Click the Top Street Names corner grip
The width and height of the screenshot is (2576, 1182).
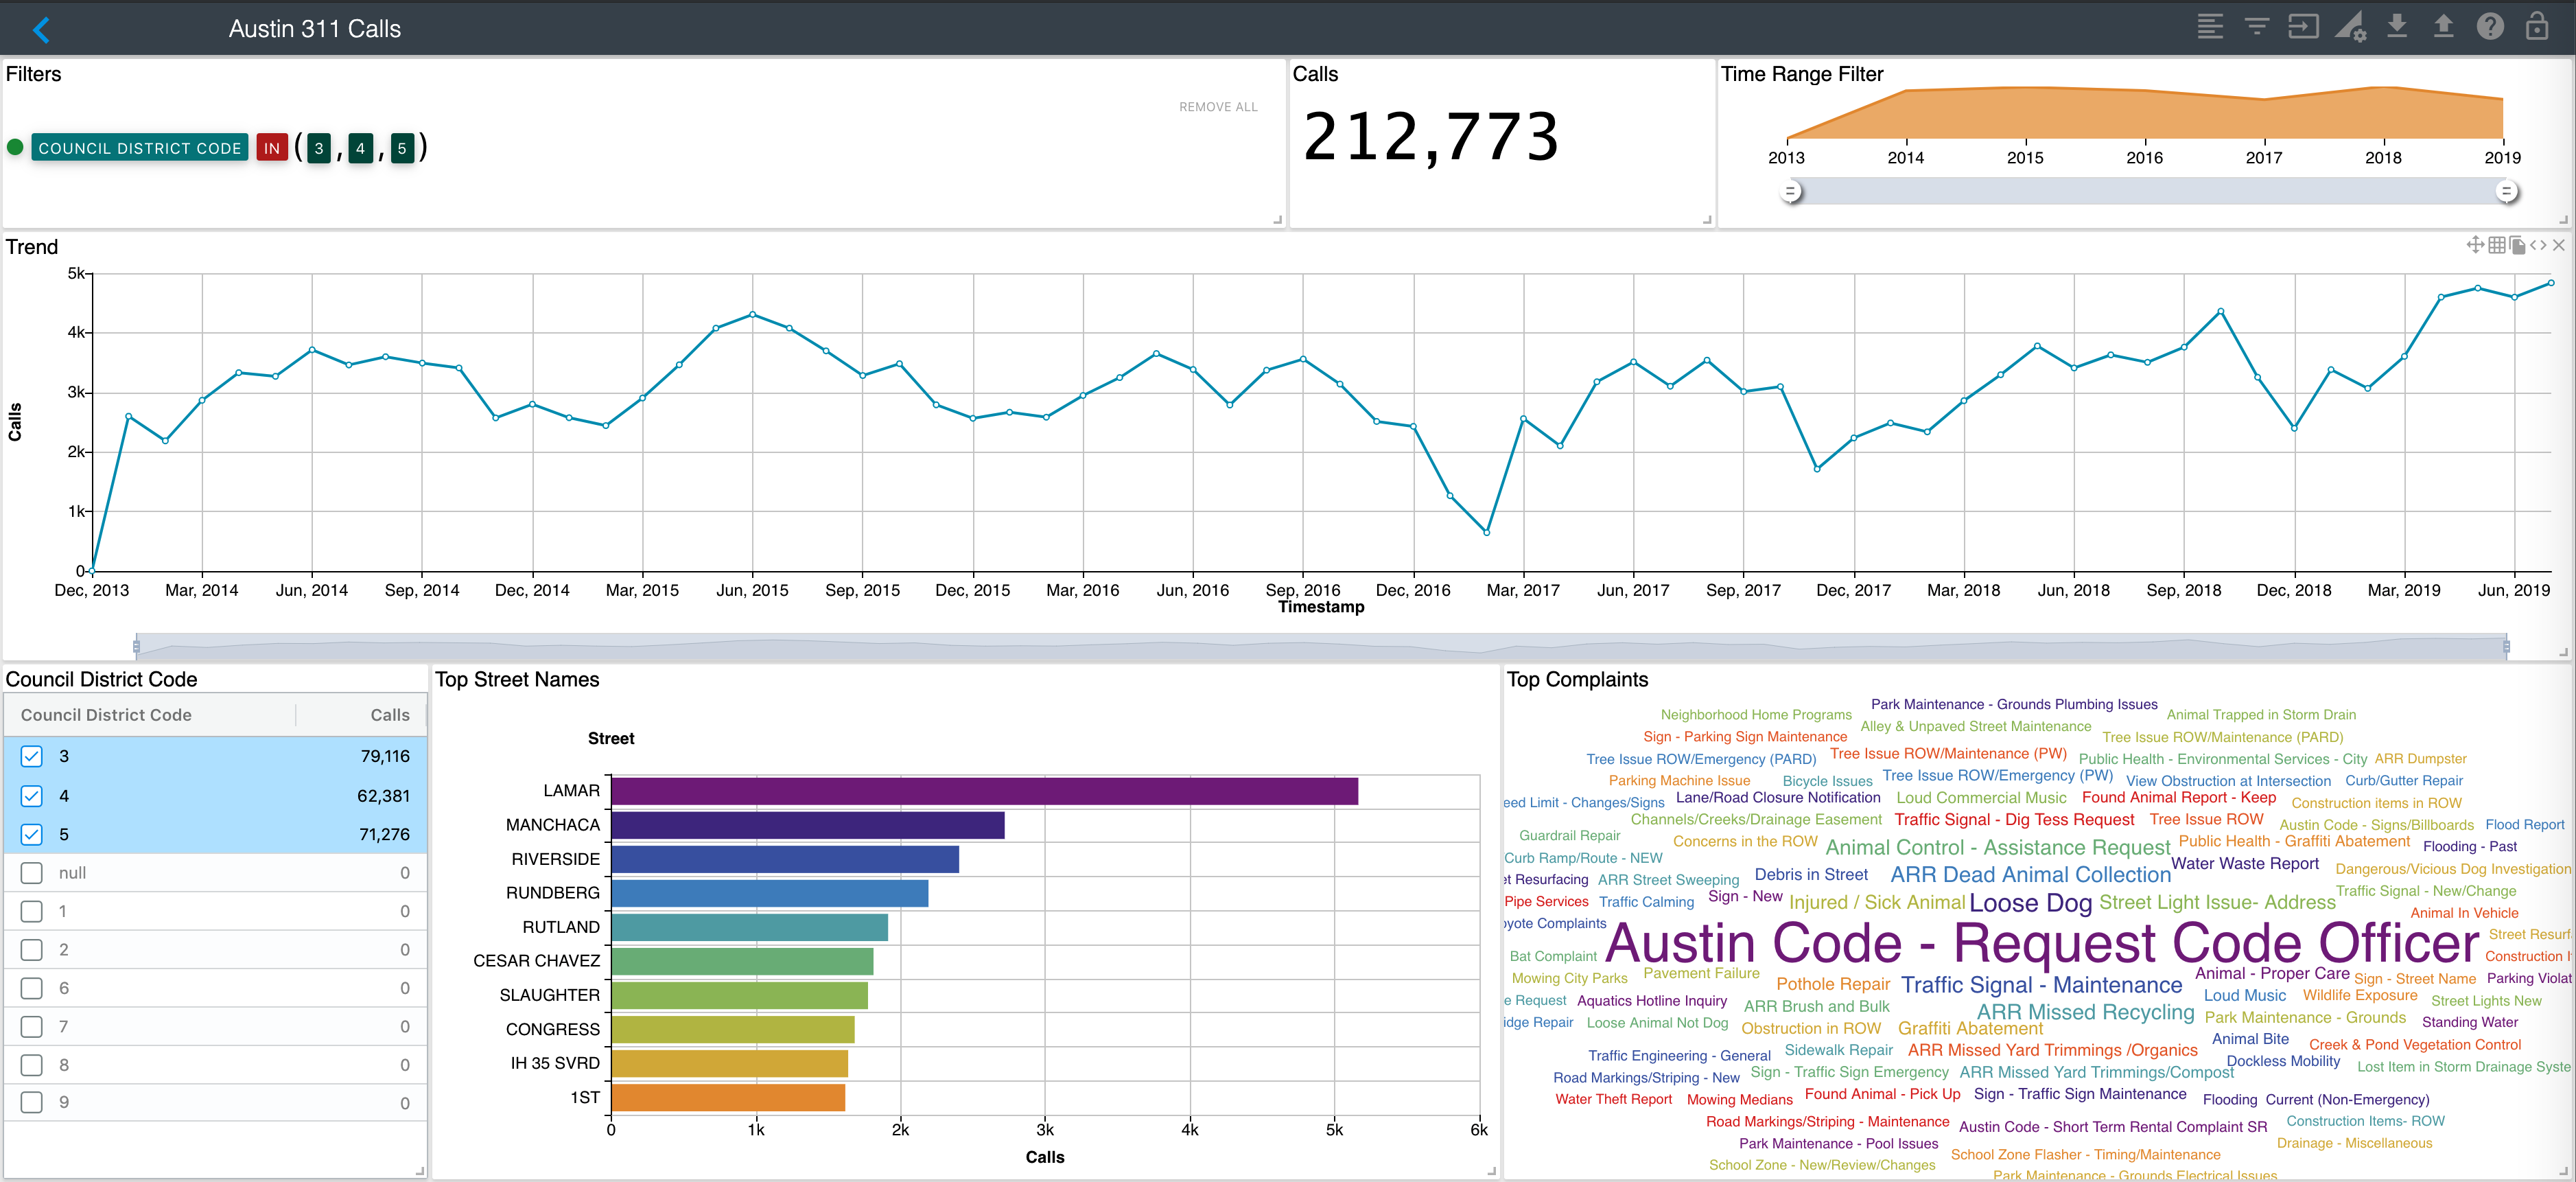1491,1170
